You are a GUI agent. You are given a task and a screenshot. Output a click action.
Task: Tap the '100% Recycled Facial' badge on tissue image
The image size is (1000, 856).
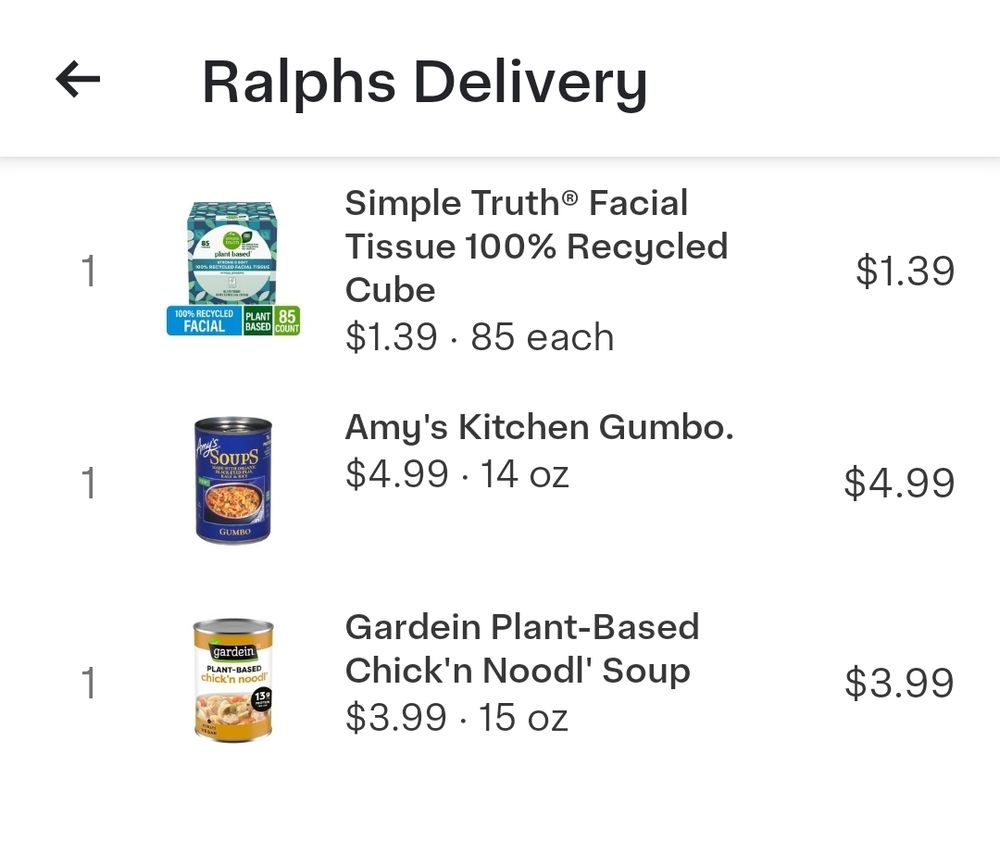(204, 321)
